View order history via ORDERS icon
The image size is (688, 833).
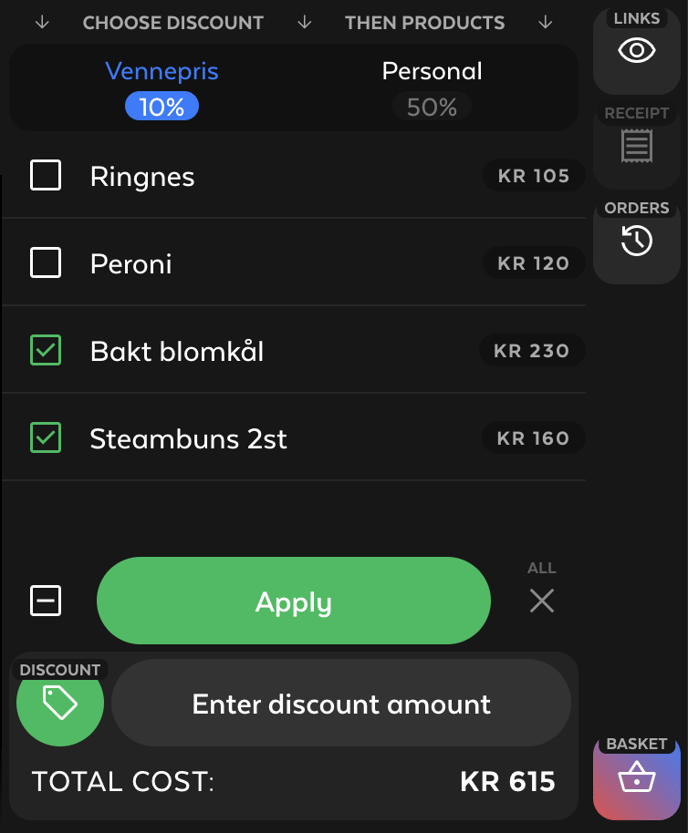[636, 241]
